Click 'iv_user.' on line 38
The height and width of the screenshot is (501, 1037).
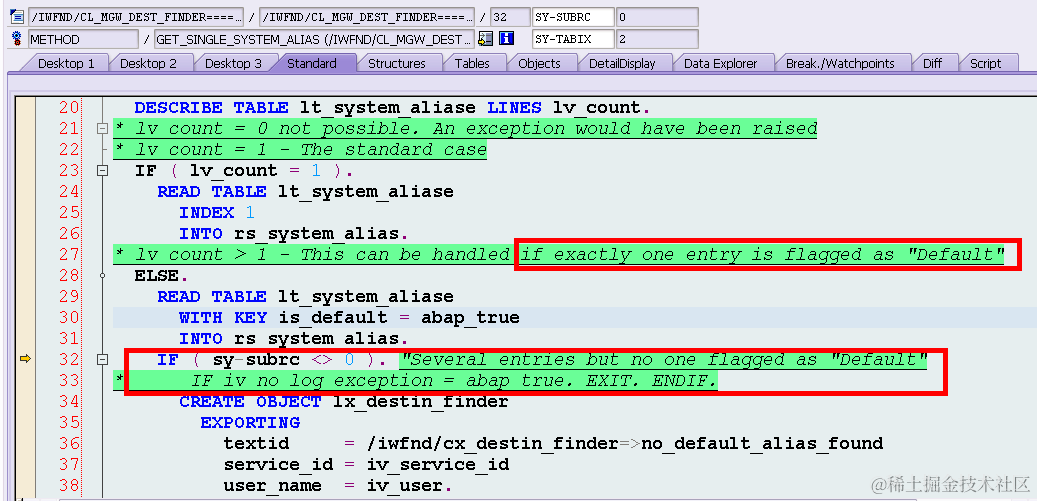409,485
